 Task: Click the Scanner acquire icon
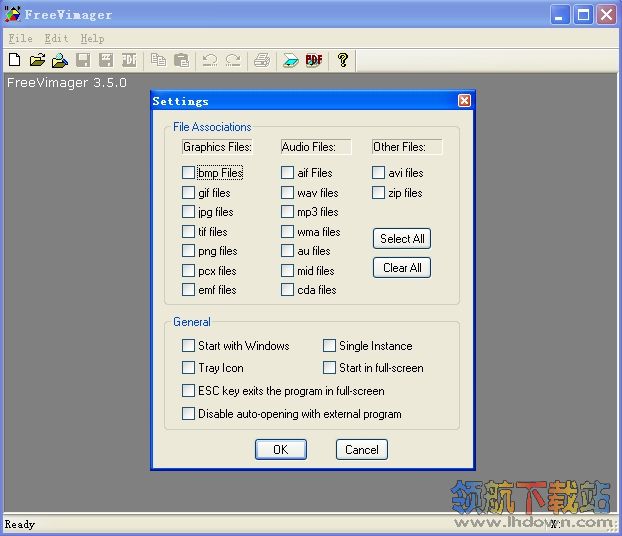290,60
